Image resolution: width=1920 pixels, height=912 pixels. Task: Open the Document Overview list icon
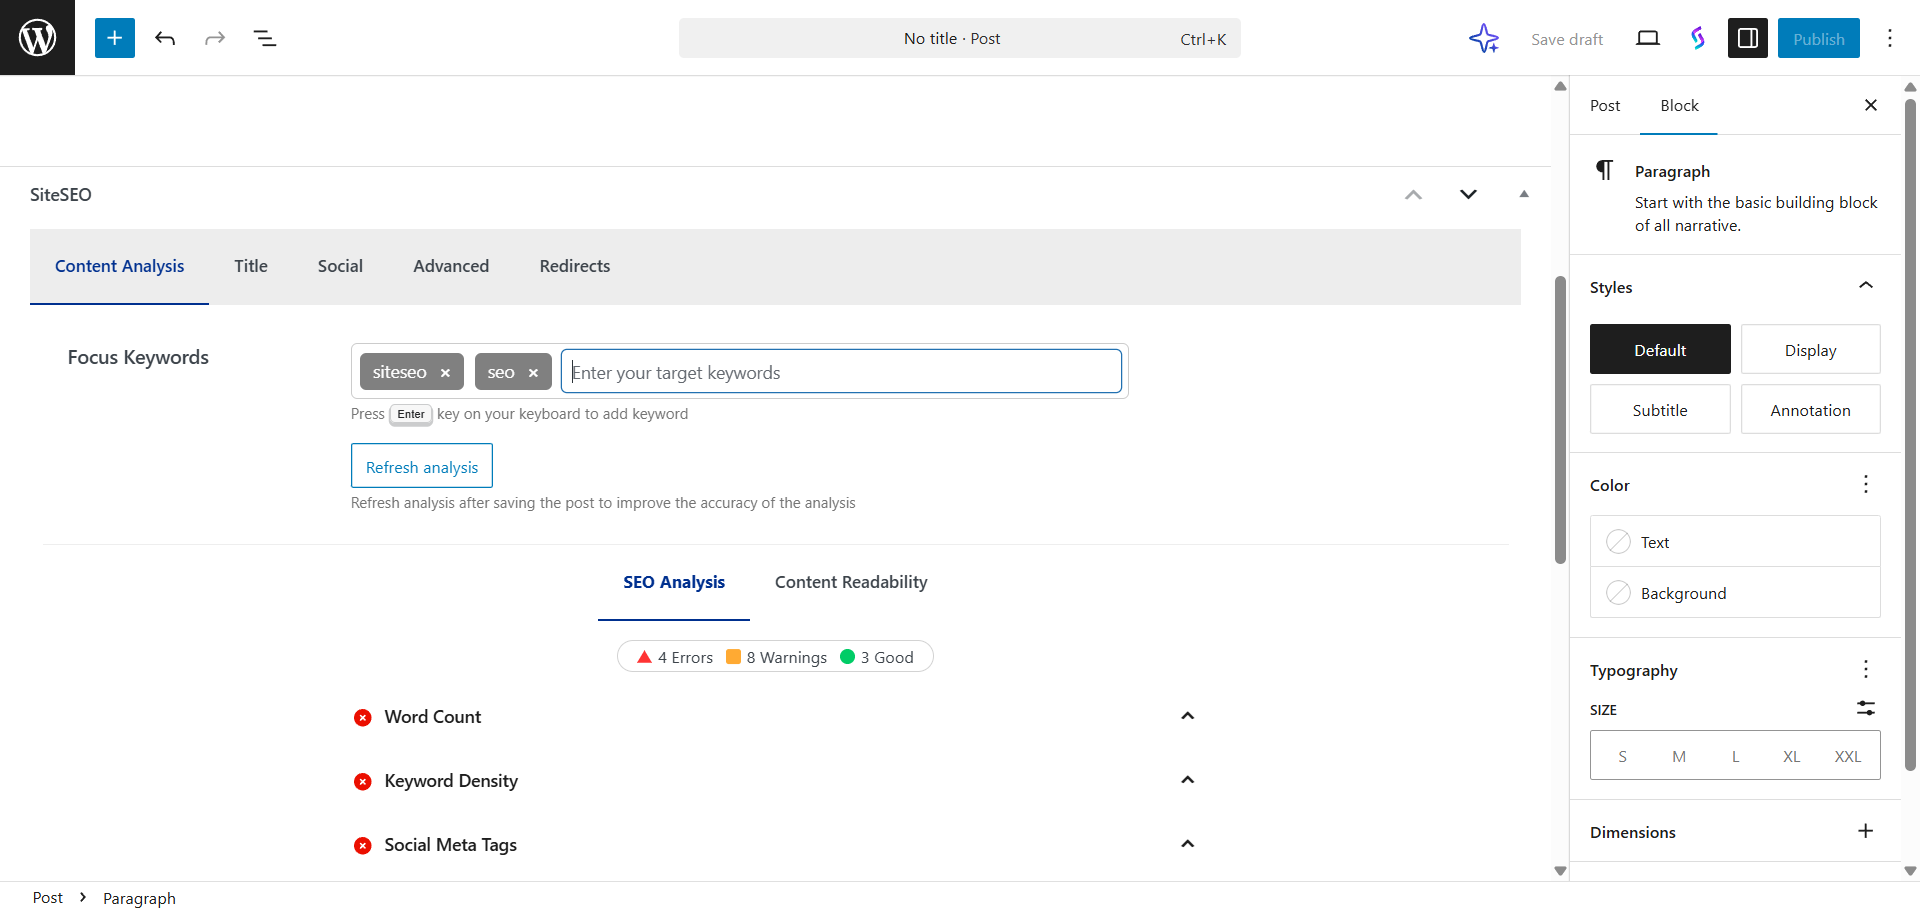265,38
